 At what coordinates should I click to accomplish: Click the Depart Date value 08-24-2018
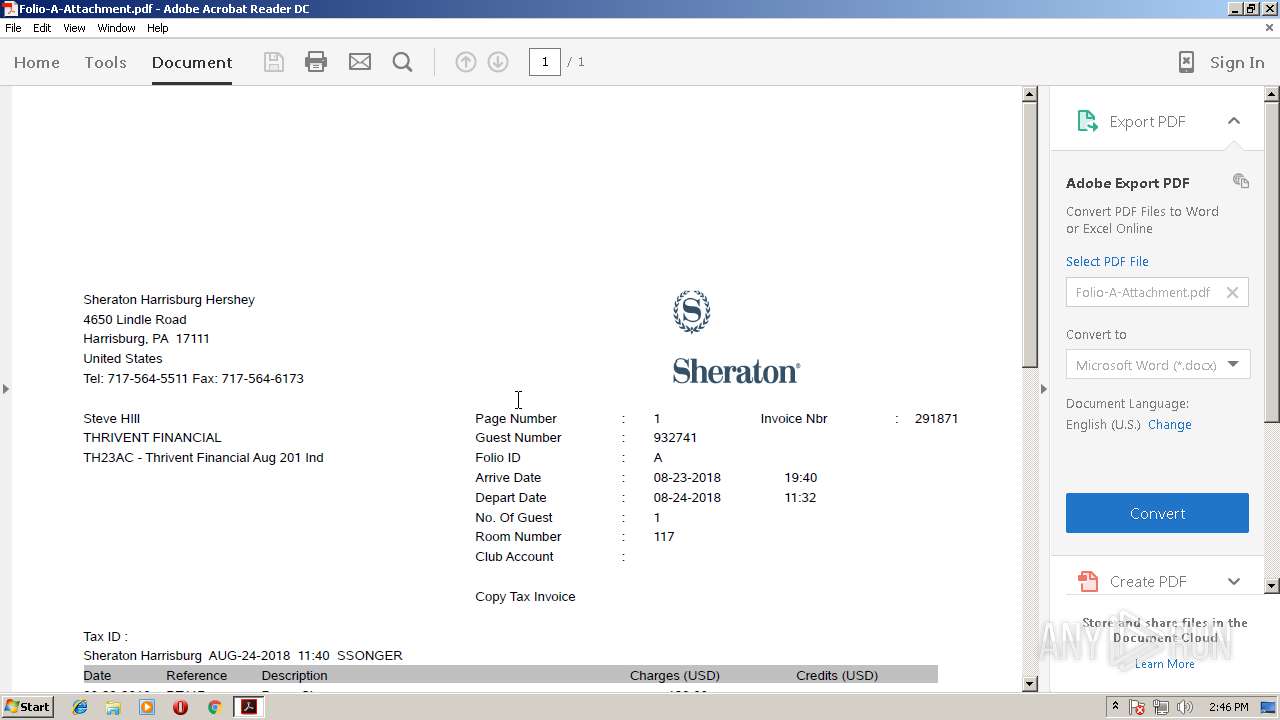click(687, 497)
